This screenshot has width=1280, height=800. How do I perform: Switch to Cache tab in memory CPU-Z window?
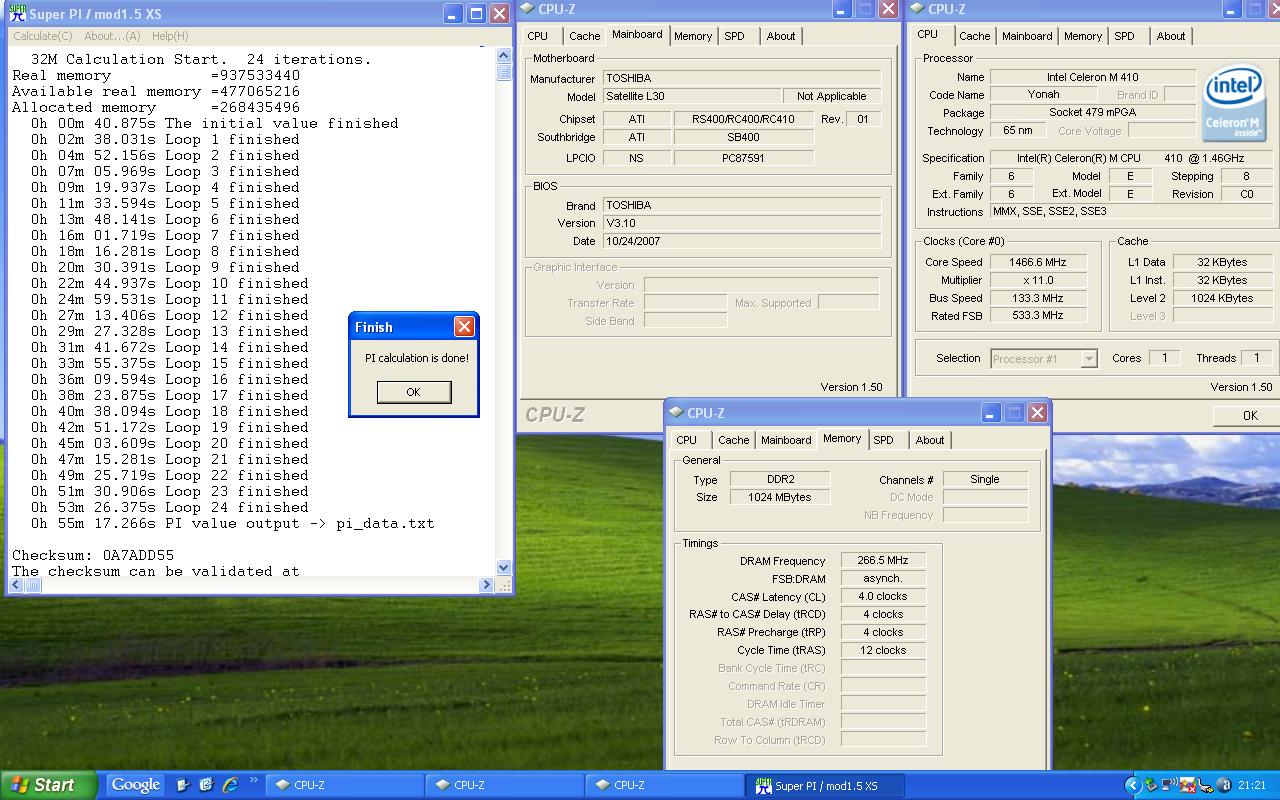733,440
